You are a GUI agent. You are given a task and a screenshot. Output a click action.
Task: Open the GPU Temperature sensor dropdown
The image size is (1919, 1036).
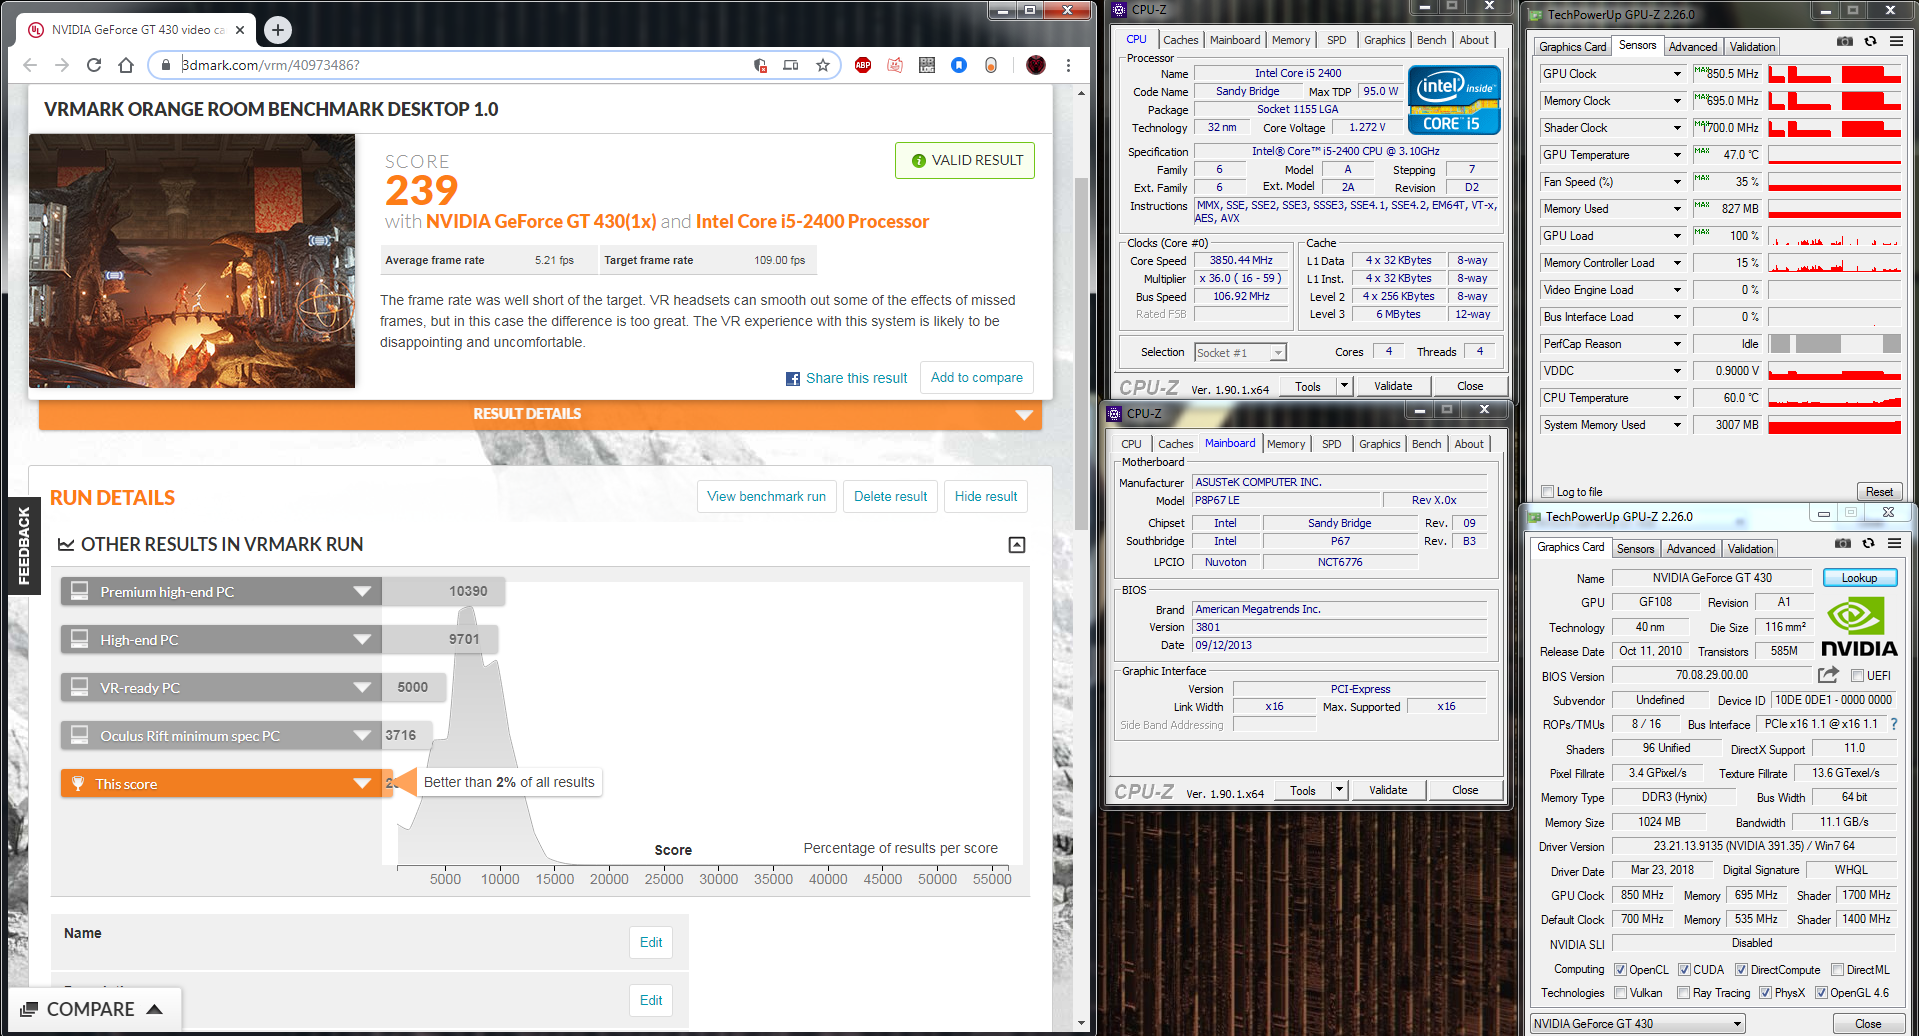click(1677, 155)
